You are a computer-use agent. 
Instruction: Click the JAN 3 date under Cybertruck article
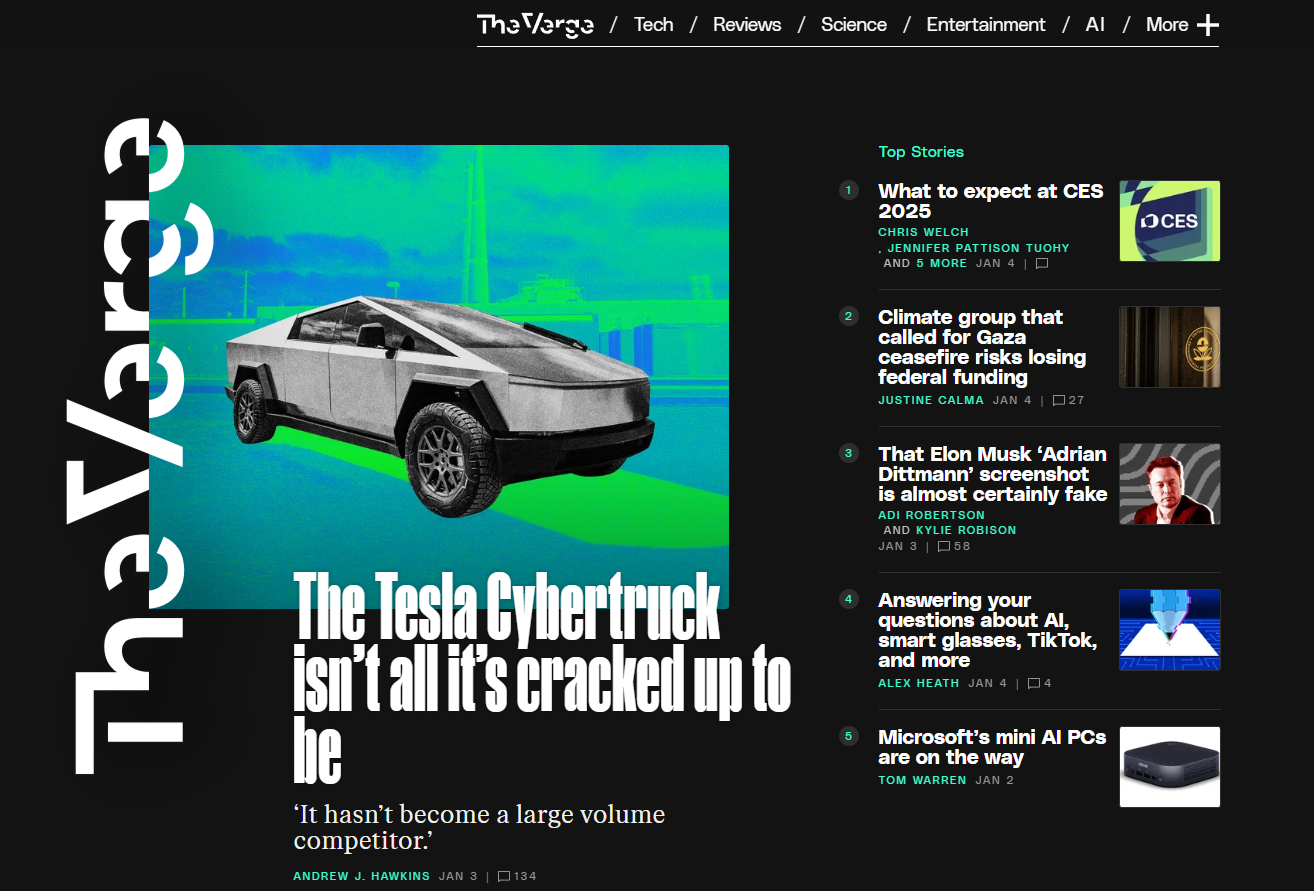(x=458, y=876)
